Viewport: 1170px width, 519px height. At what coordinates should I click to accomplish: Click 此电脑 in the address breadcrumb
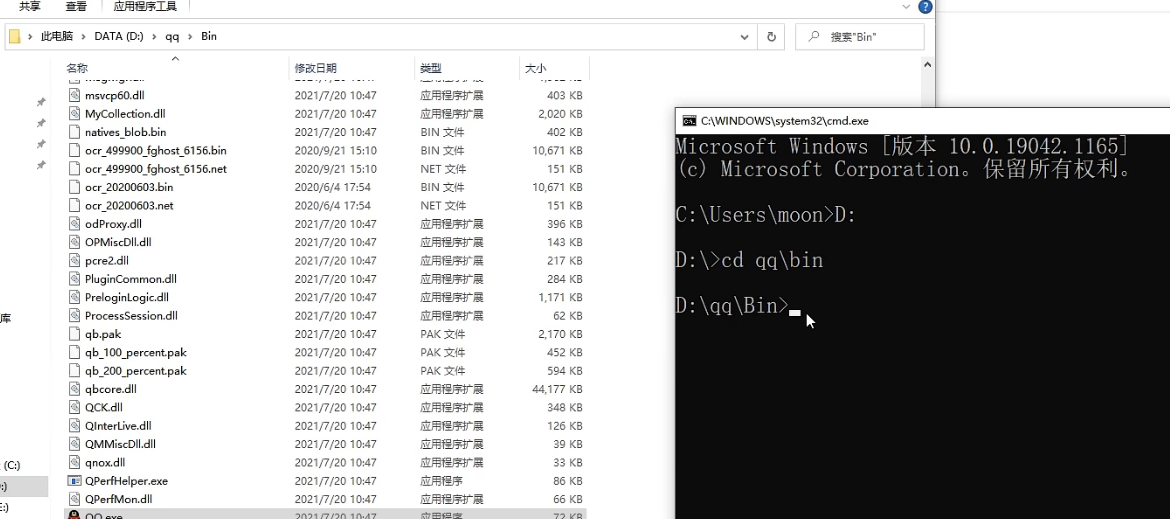coord(57,36)
